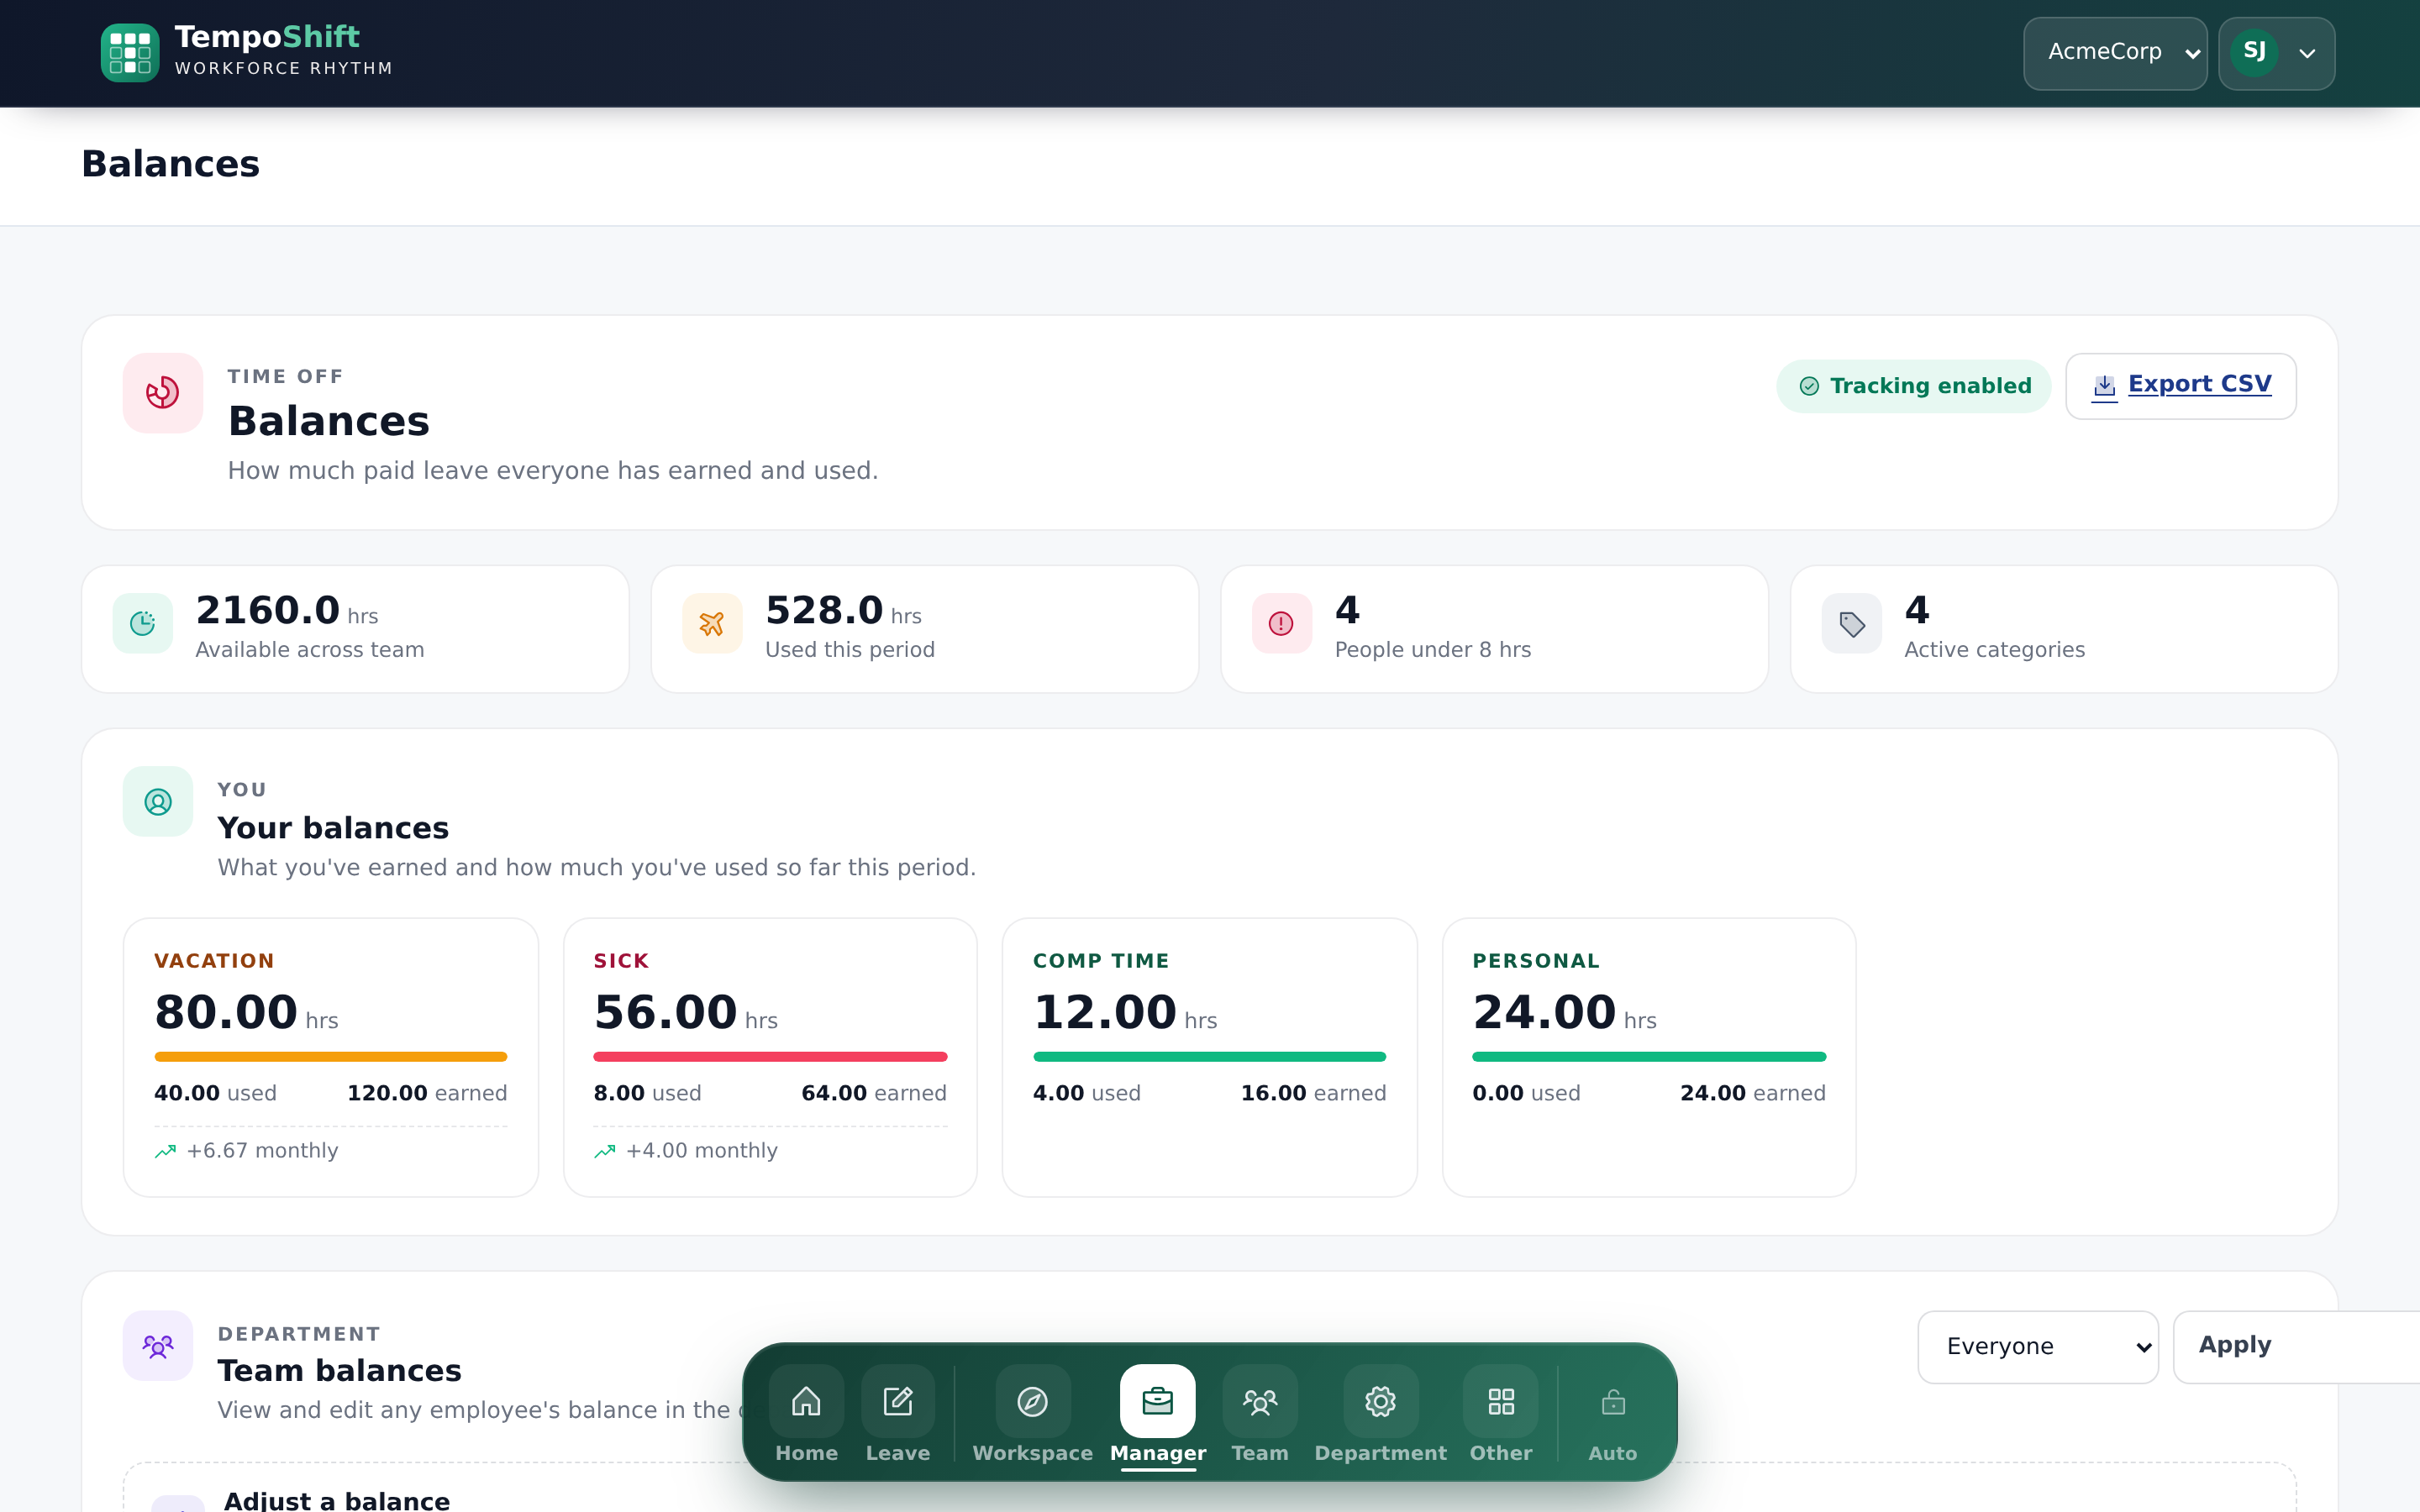Open Team in the bottom dock

(1260, 1415)
